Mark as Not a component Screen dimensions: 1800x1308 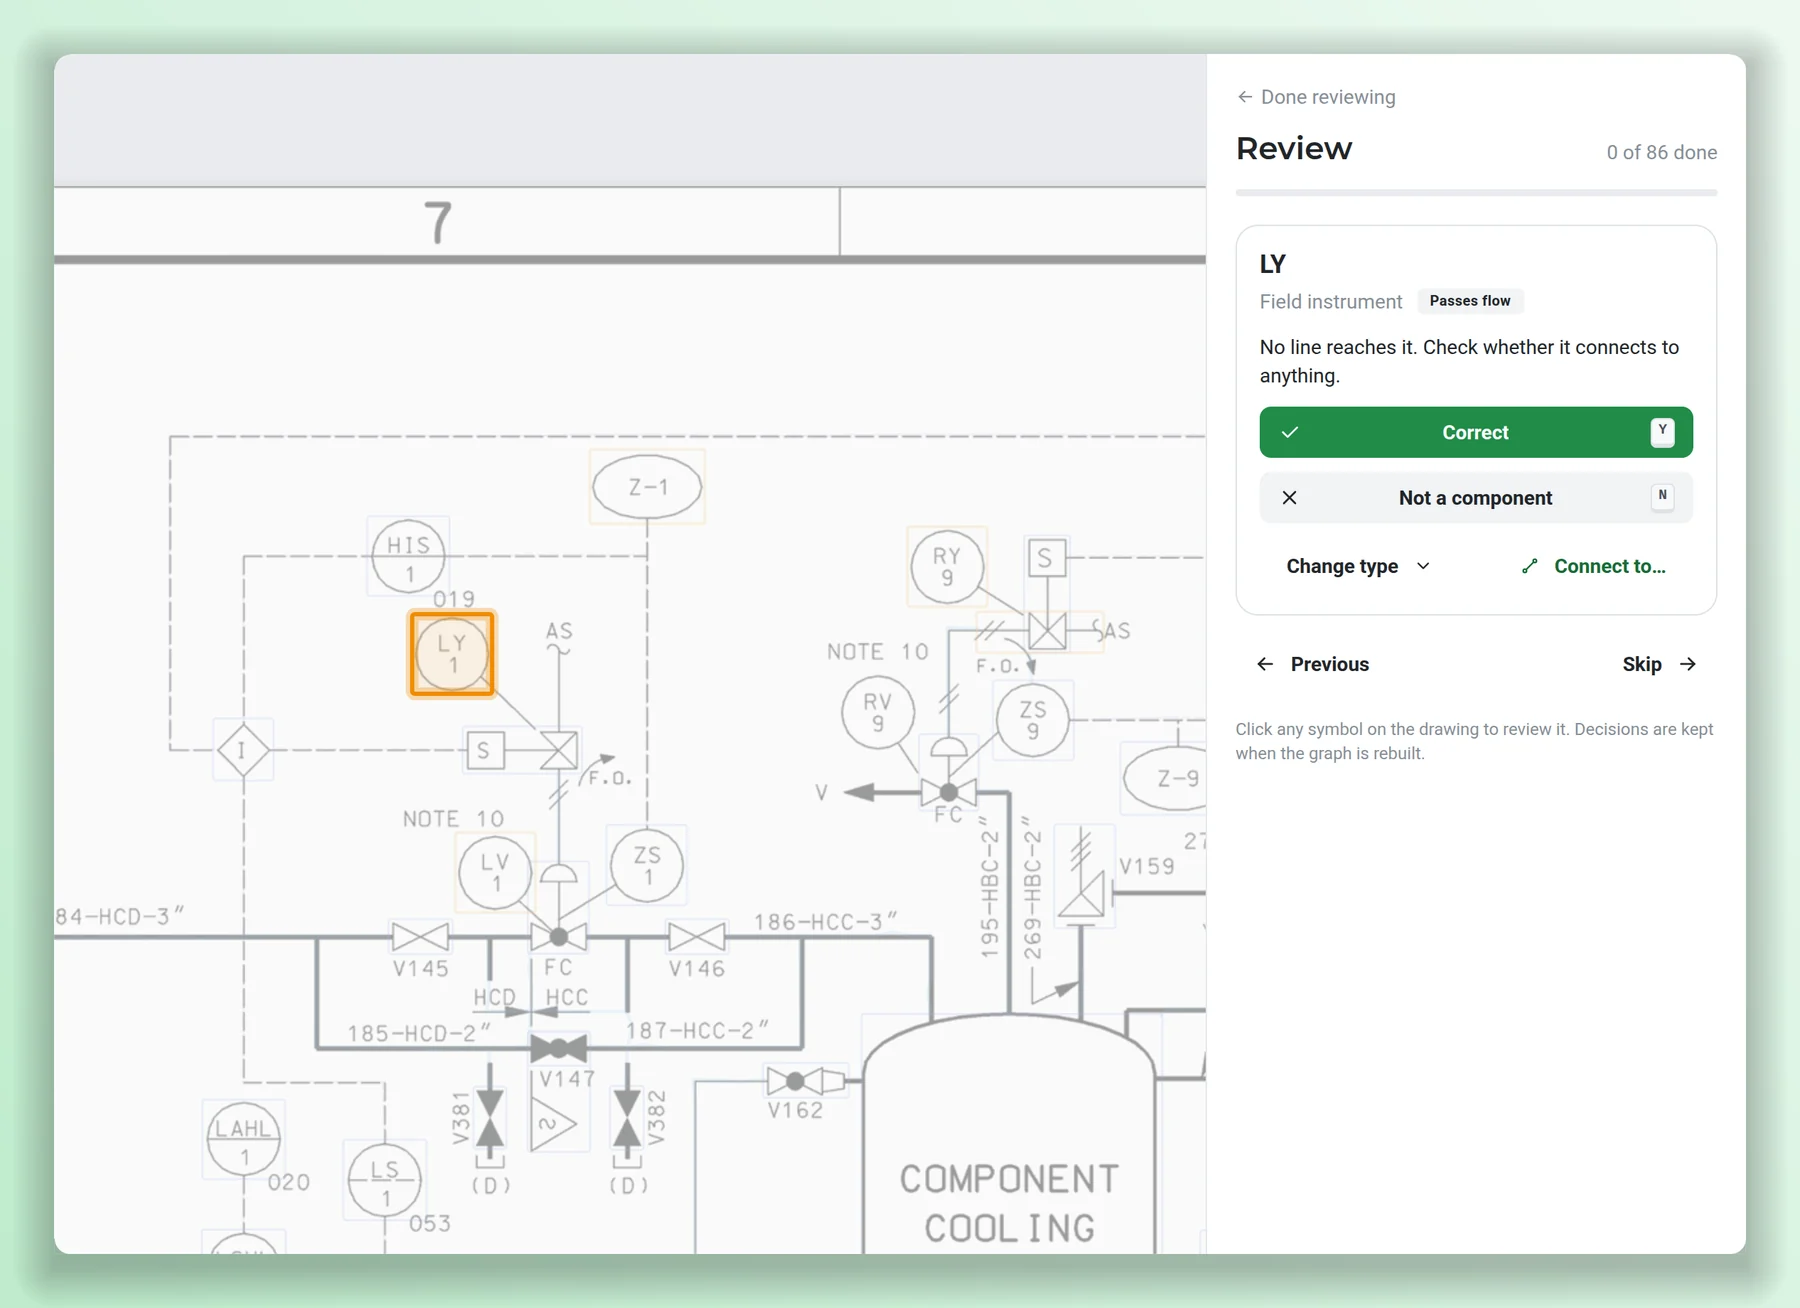point(1476,498)
